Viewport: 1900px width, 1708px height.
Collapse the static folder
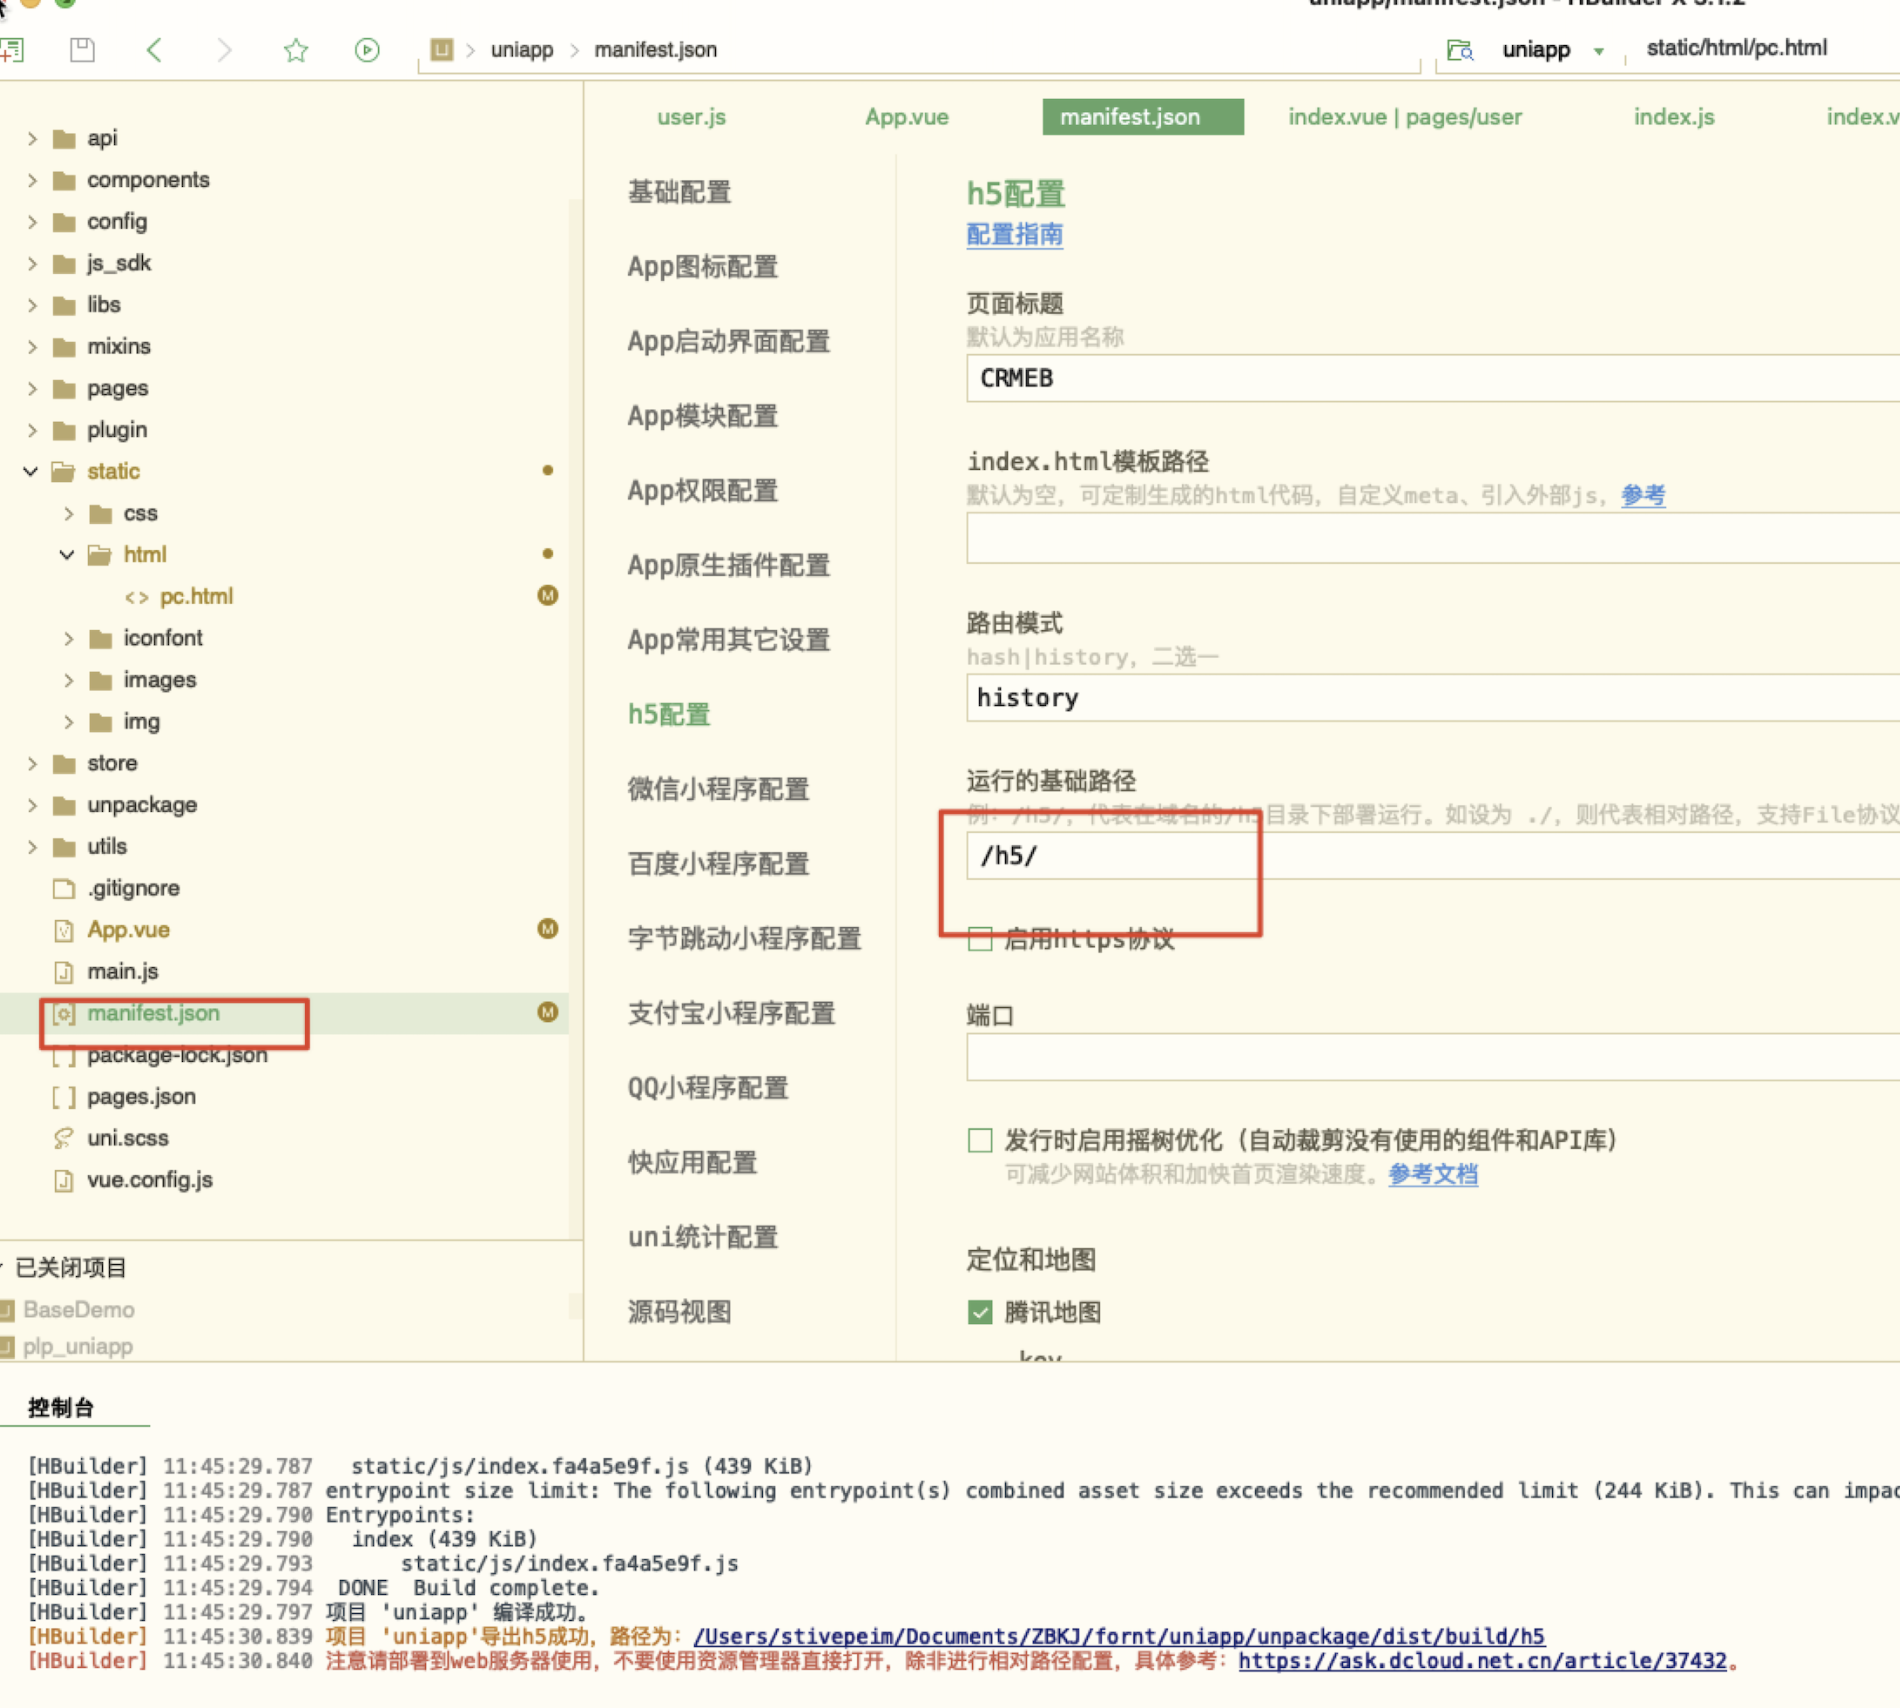point(31,471)
